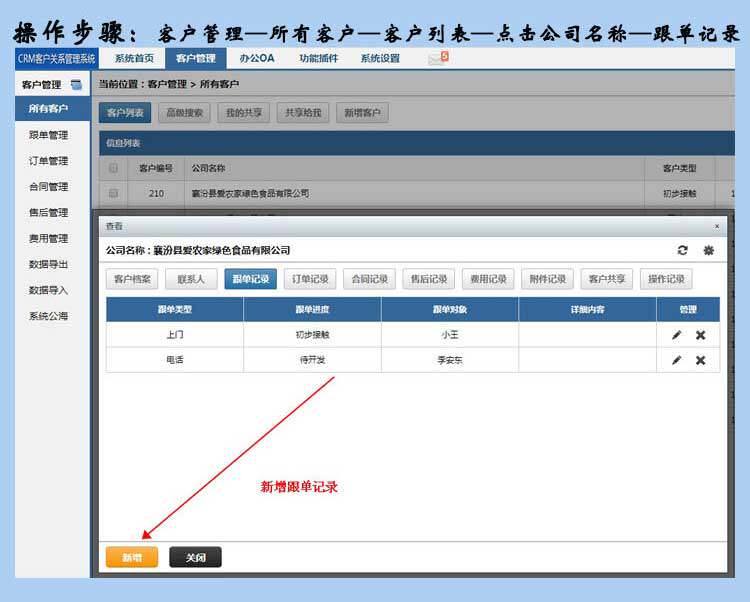
Task: Select 办公OA in the top menu
Action: tap(257, 58)
